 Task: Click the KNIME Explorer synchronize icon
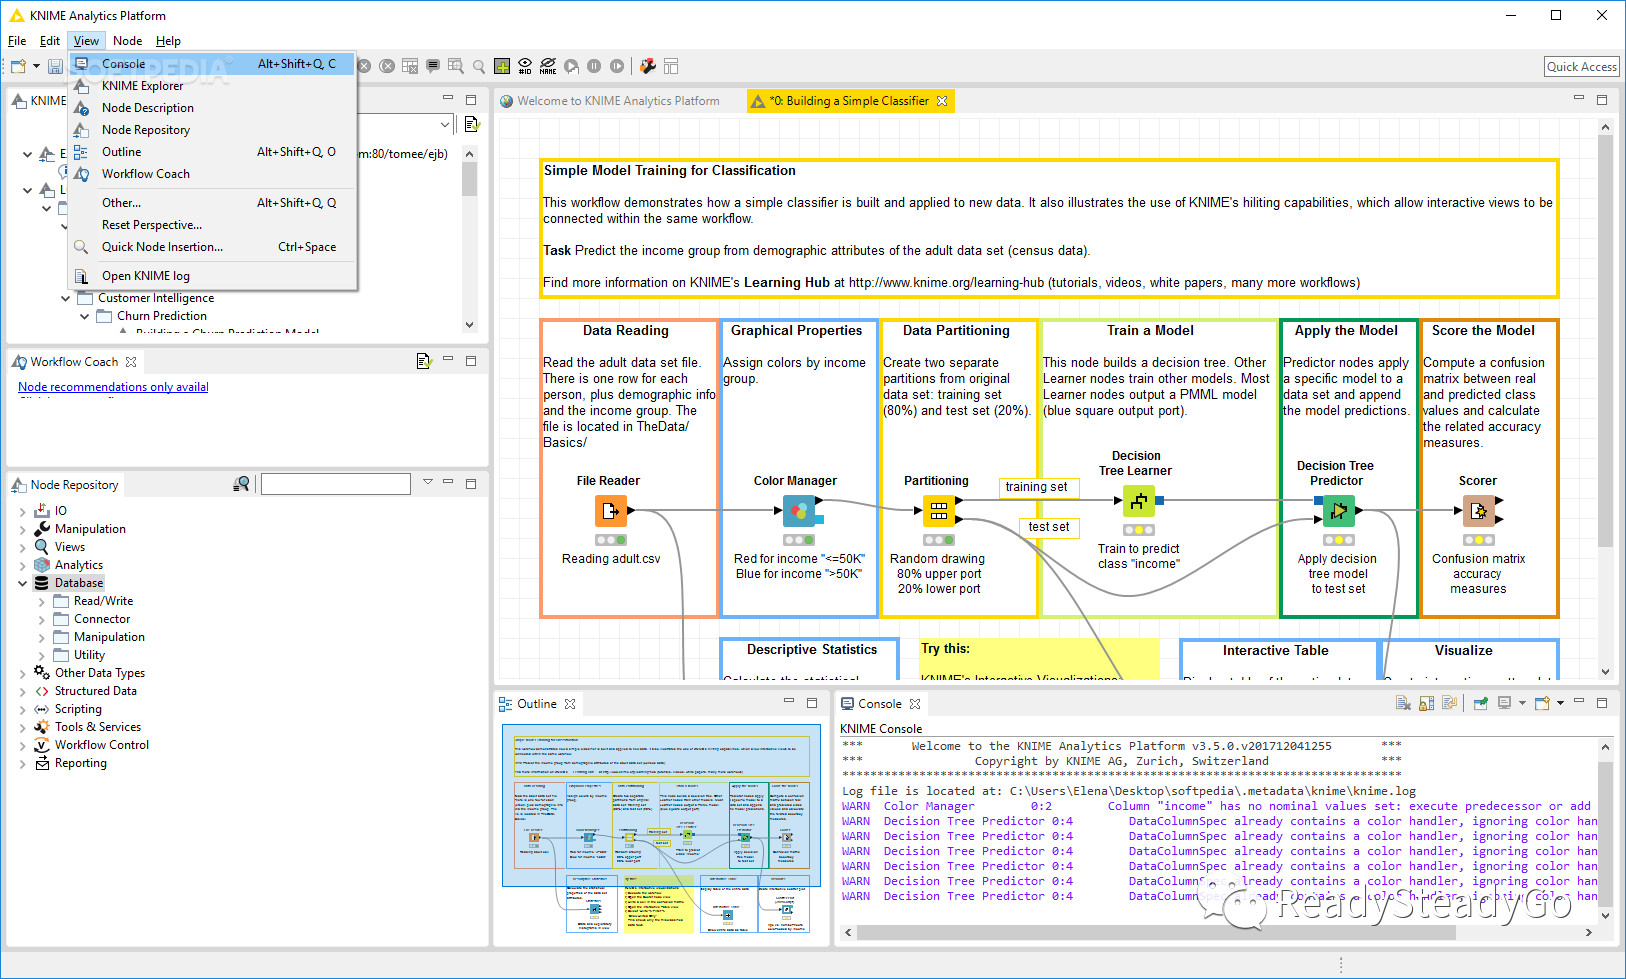coord(472,124)
